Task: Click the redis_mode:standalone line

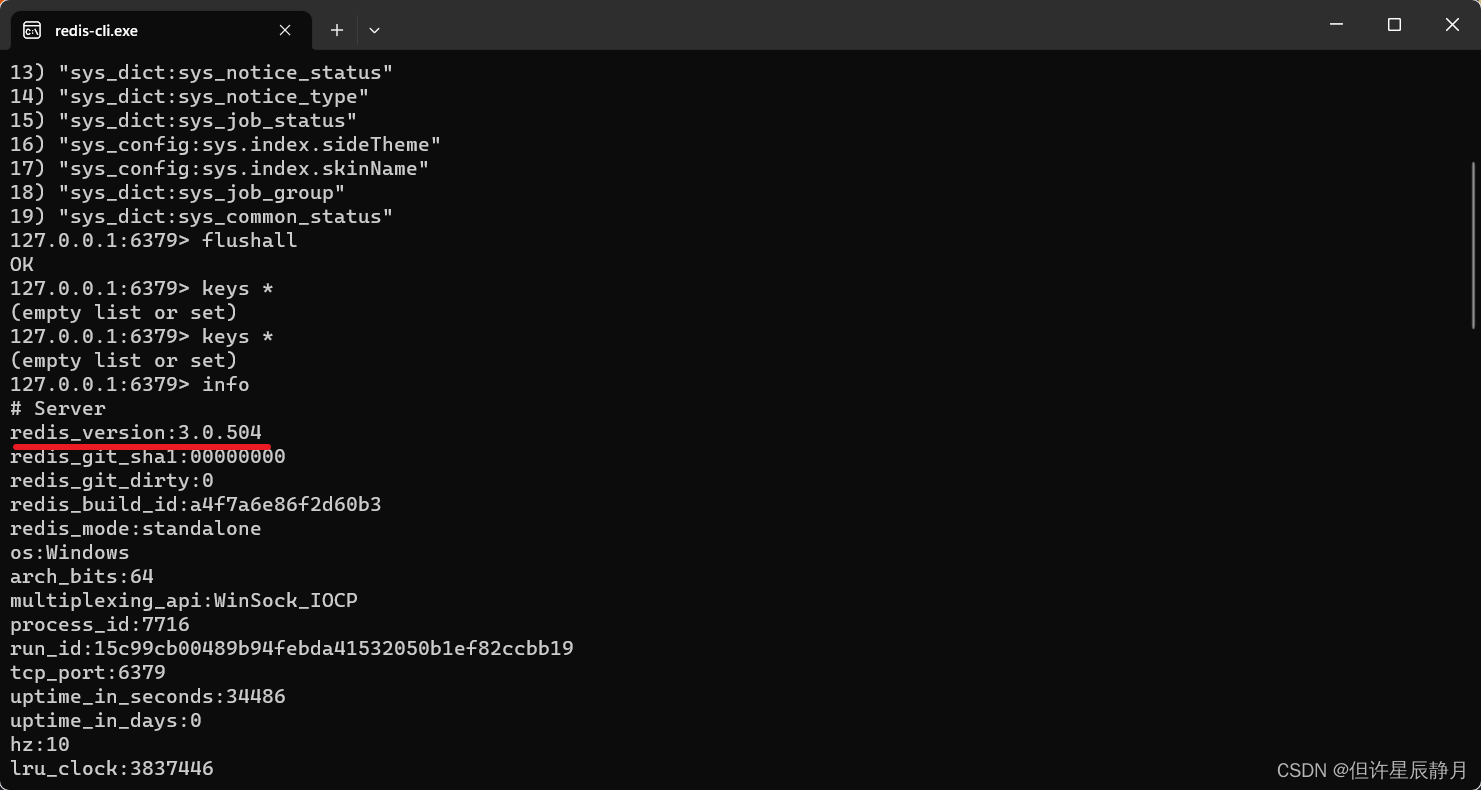Action: tap(136, 528)
